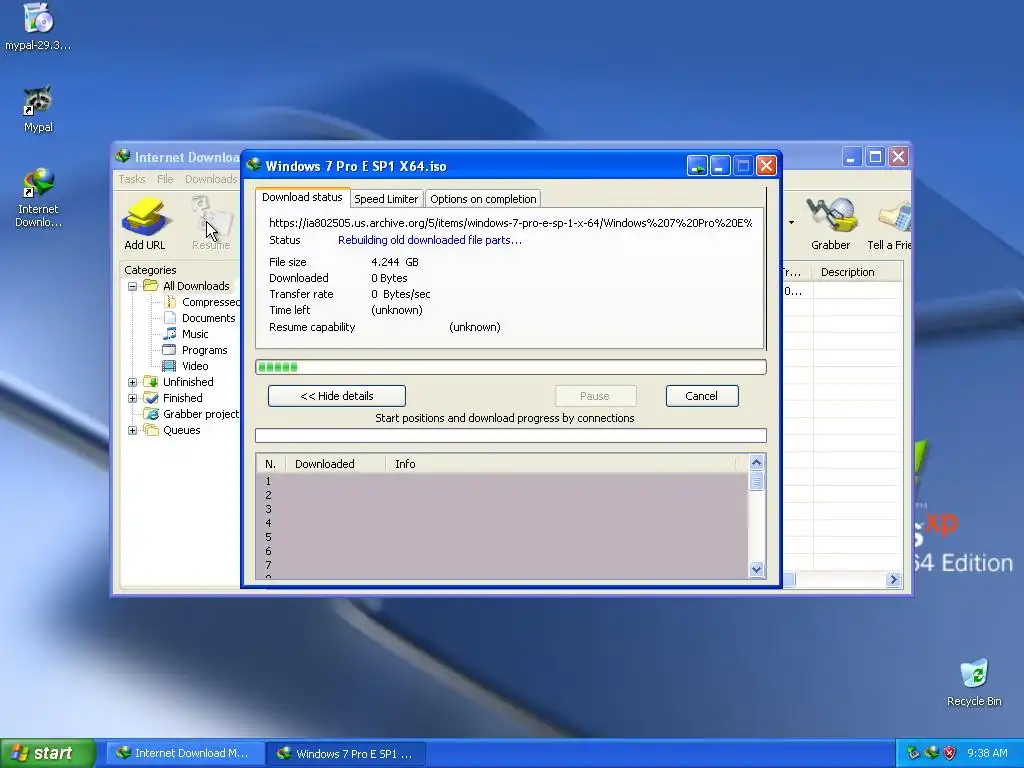
Task: Open the Tasks menu in IDM
Action: point(132,179)
